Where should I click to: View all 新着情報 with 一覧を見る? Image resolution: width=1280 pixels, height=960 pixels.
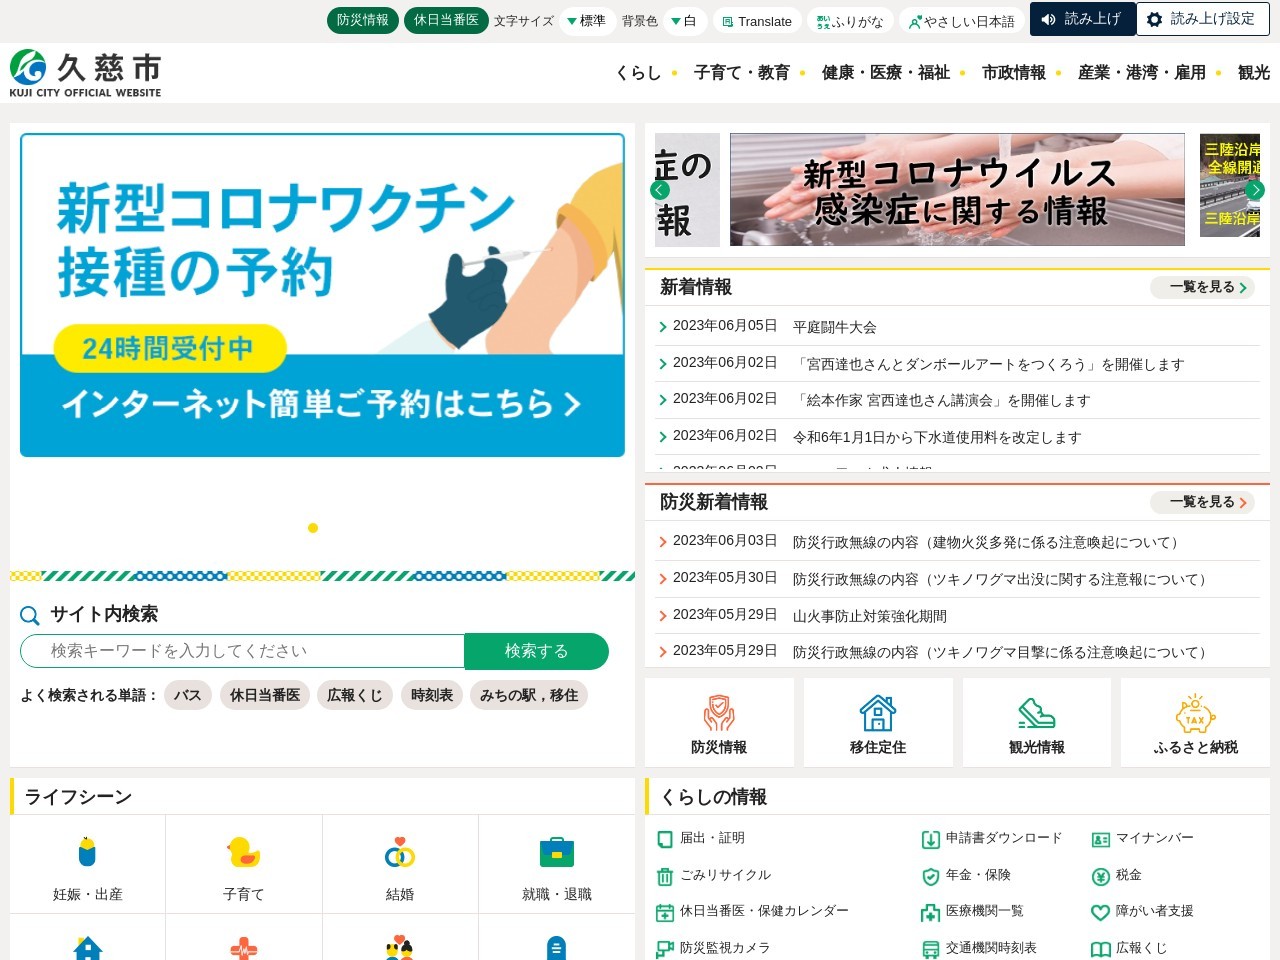point(1203,288)
